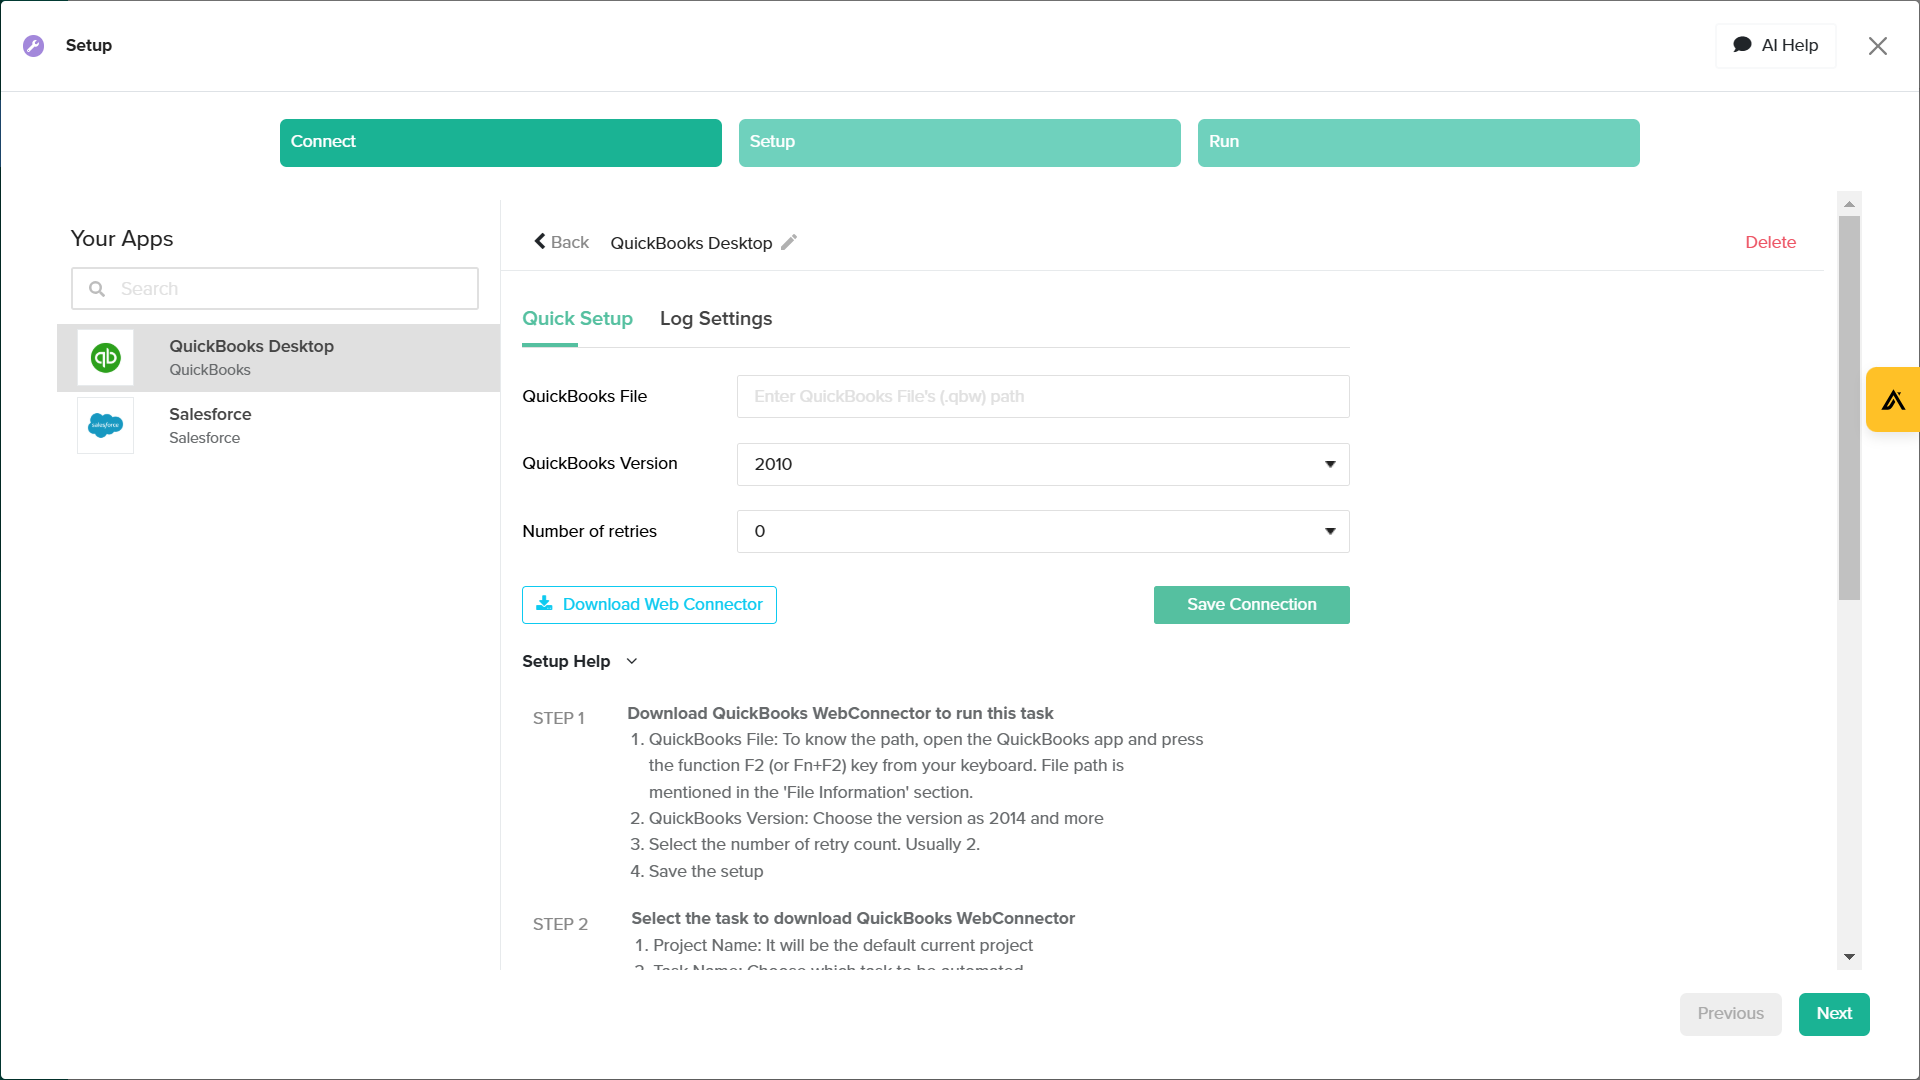This screenshot has width=1920, height=1080.
Task: Collapse the Setup Help section
Action: pyautogui.click(x=631, y=661)
